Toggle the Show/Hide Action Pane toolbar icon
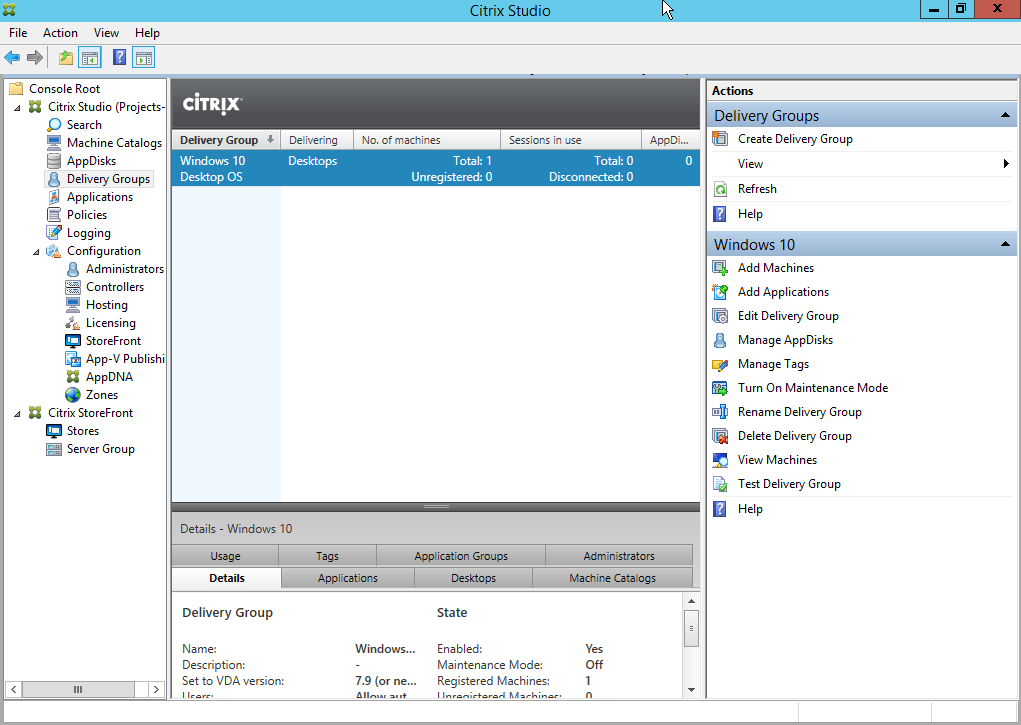The width and height of the screenshot is (1021, 725). click(x=144, y=58)
